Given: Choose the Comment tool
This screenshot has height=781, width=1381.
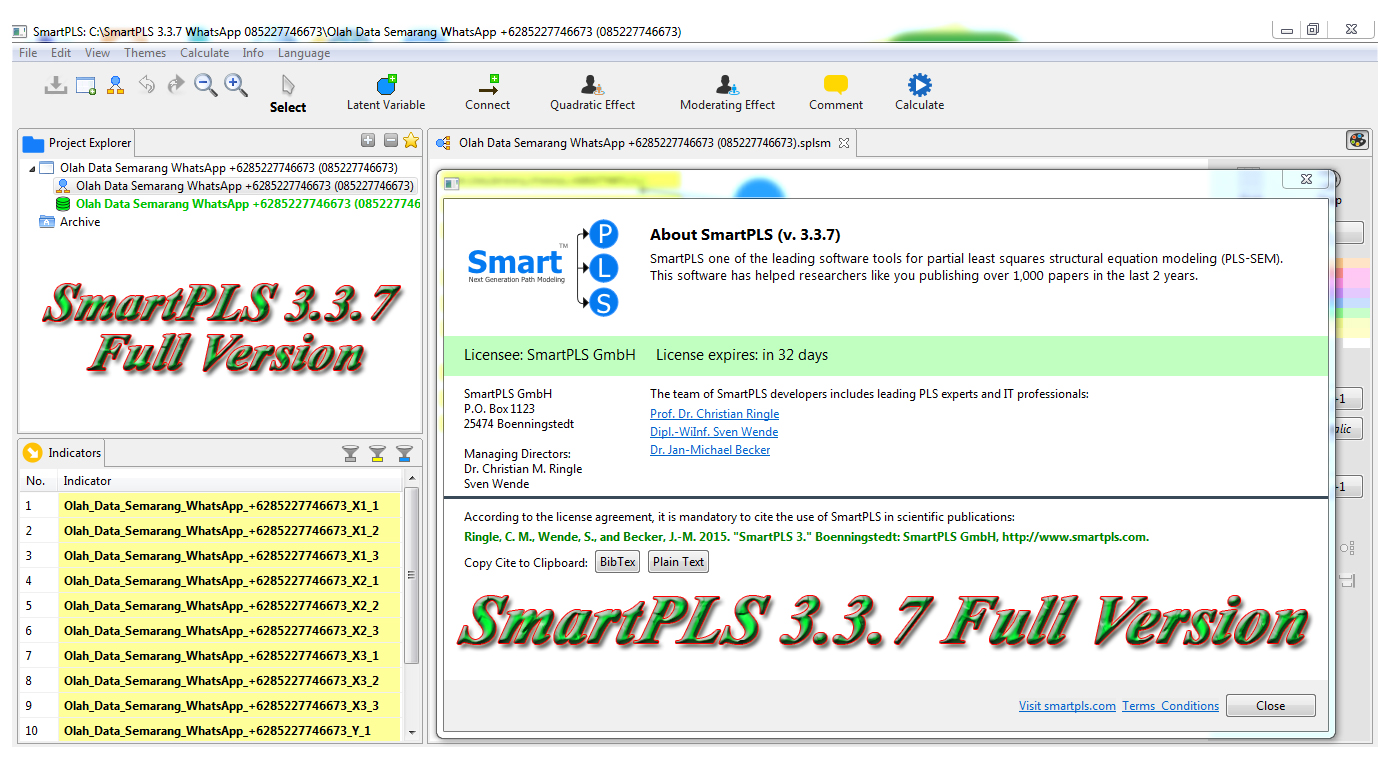Looking at the screenshot, I should 836,93.
